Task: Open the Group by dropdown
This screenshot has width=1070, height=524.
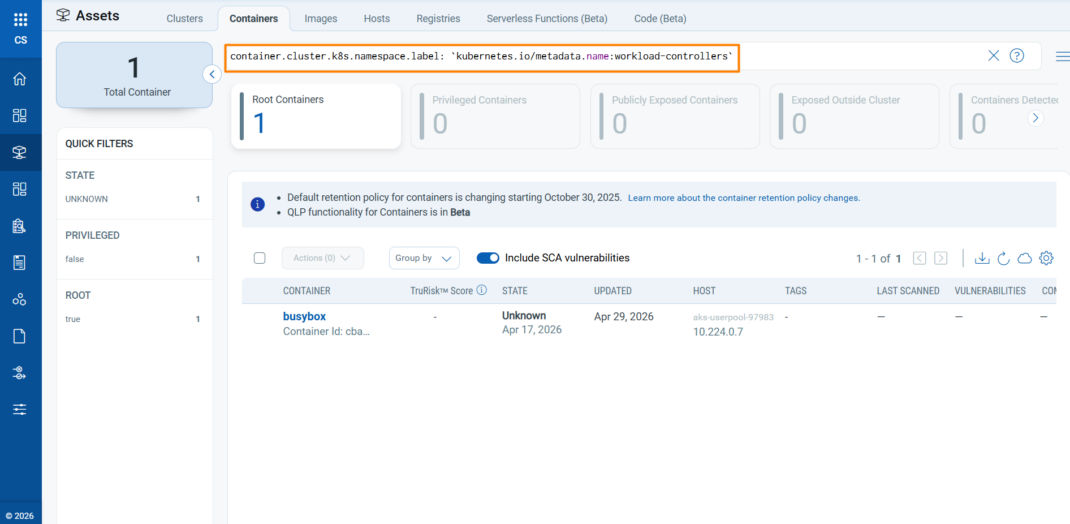Action: tap(424, 258)
